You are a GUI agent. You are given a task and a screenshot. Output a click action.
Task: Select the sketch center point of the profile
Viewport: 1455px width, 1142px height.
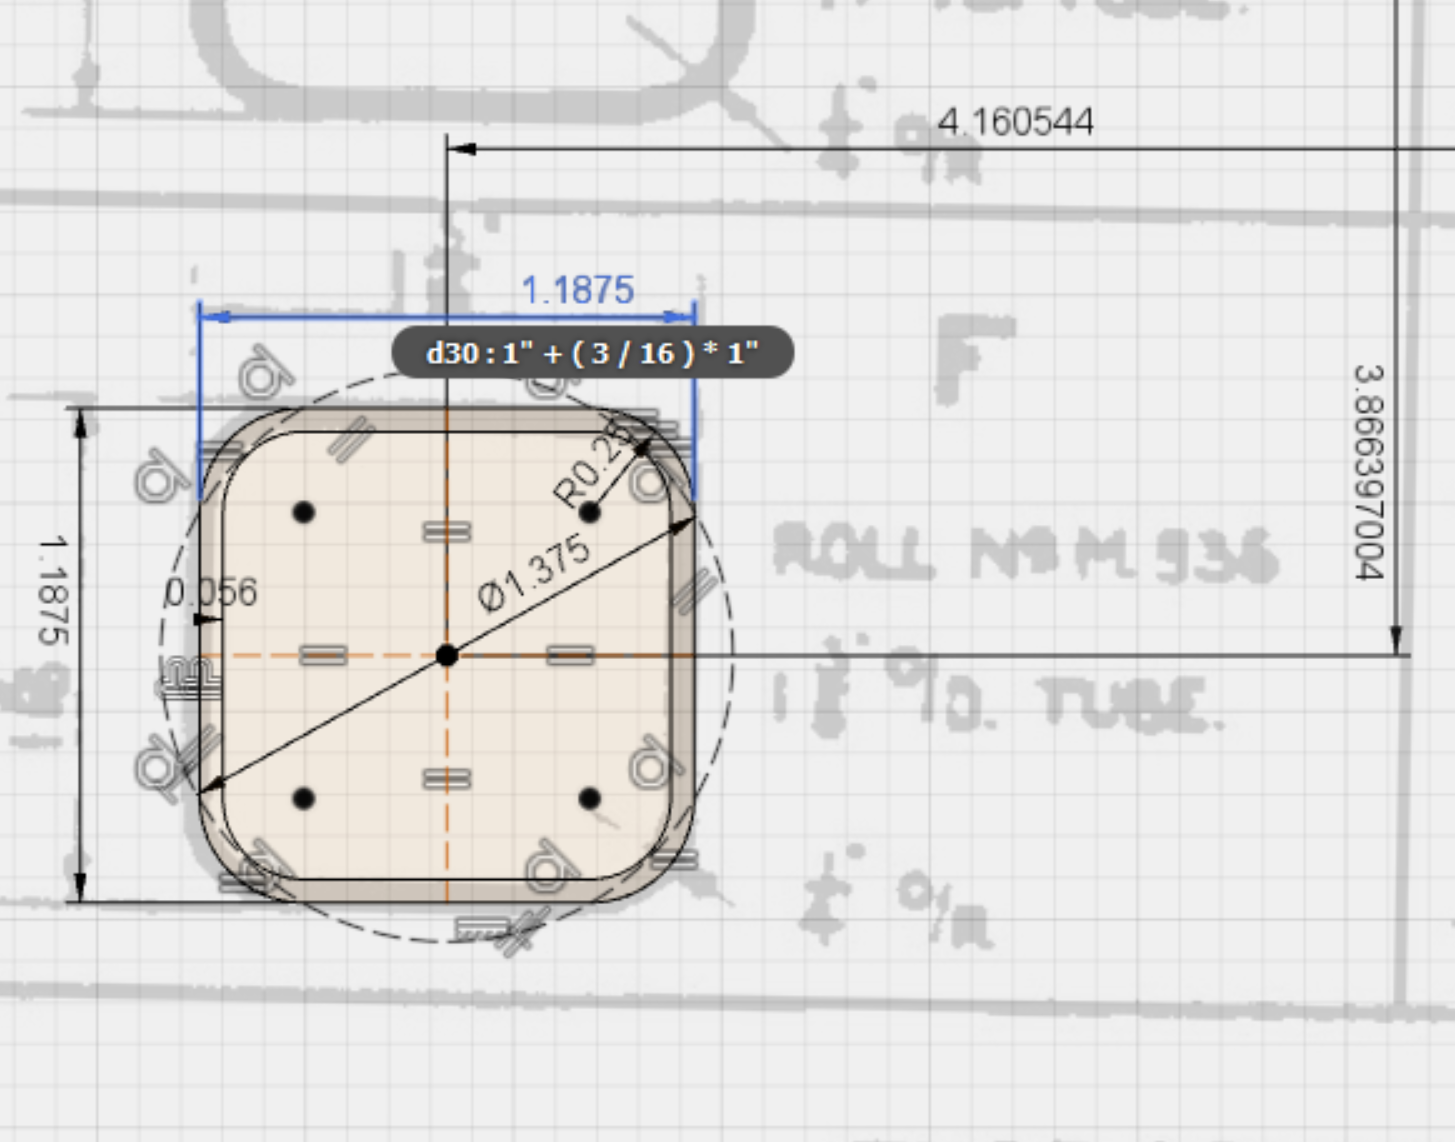coord(446,655)
